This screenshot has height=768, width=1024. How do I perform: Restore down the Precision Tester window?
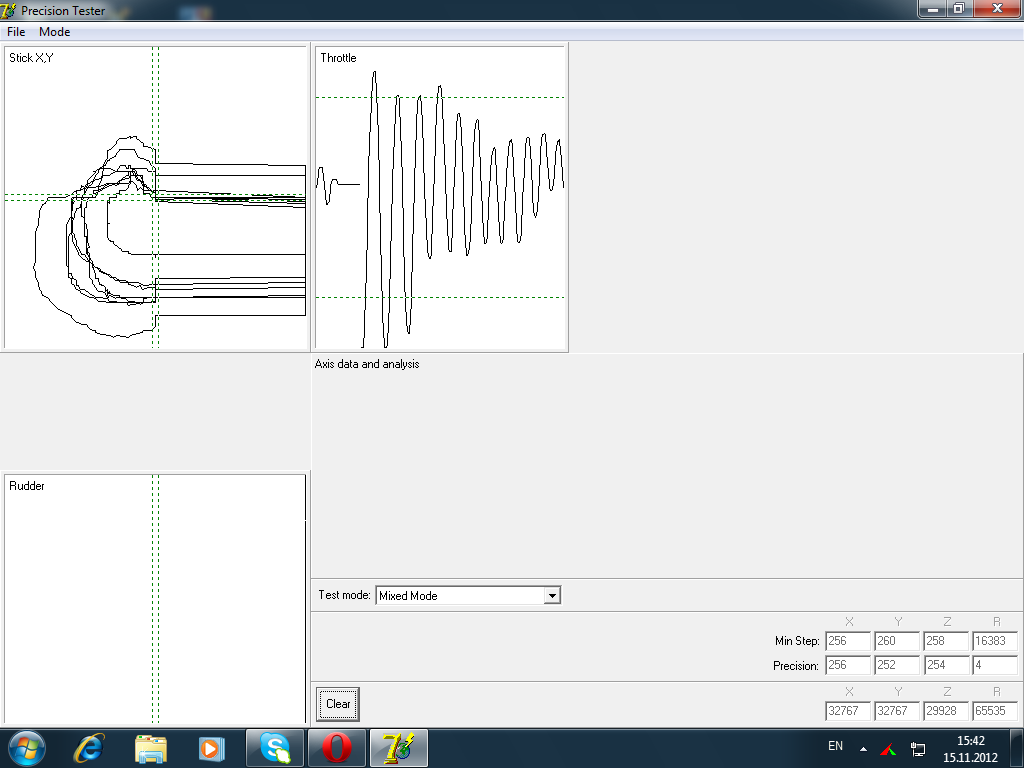tap(959, 8)
